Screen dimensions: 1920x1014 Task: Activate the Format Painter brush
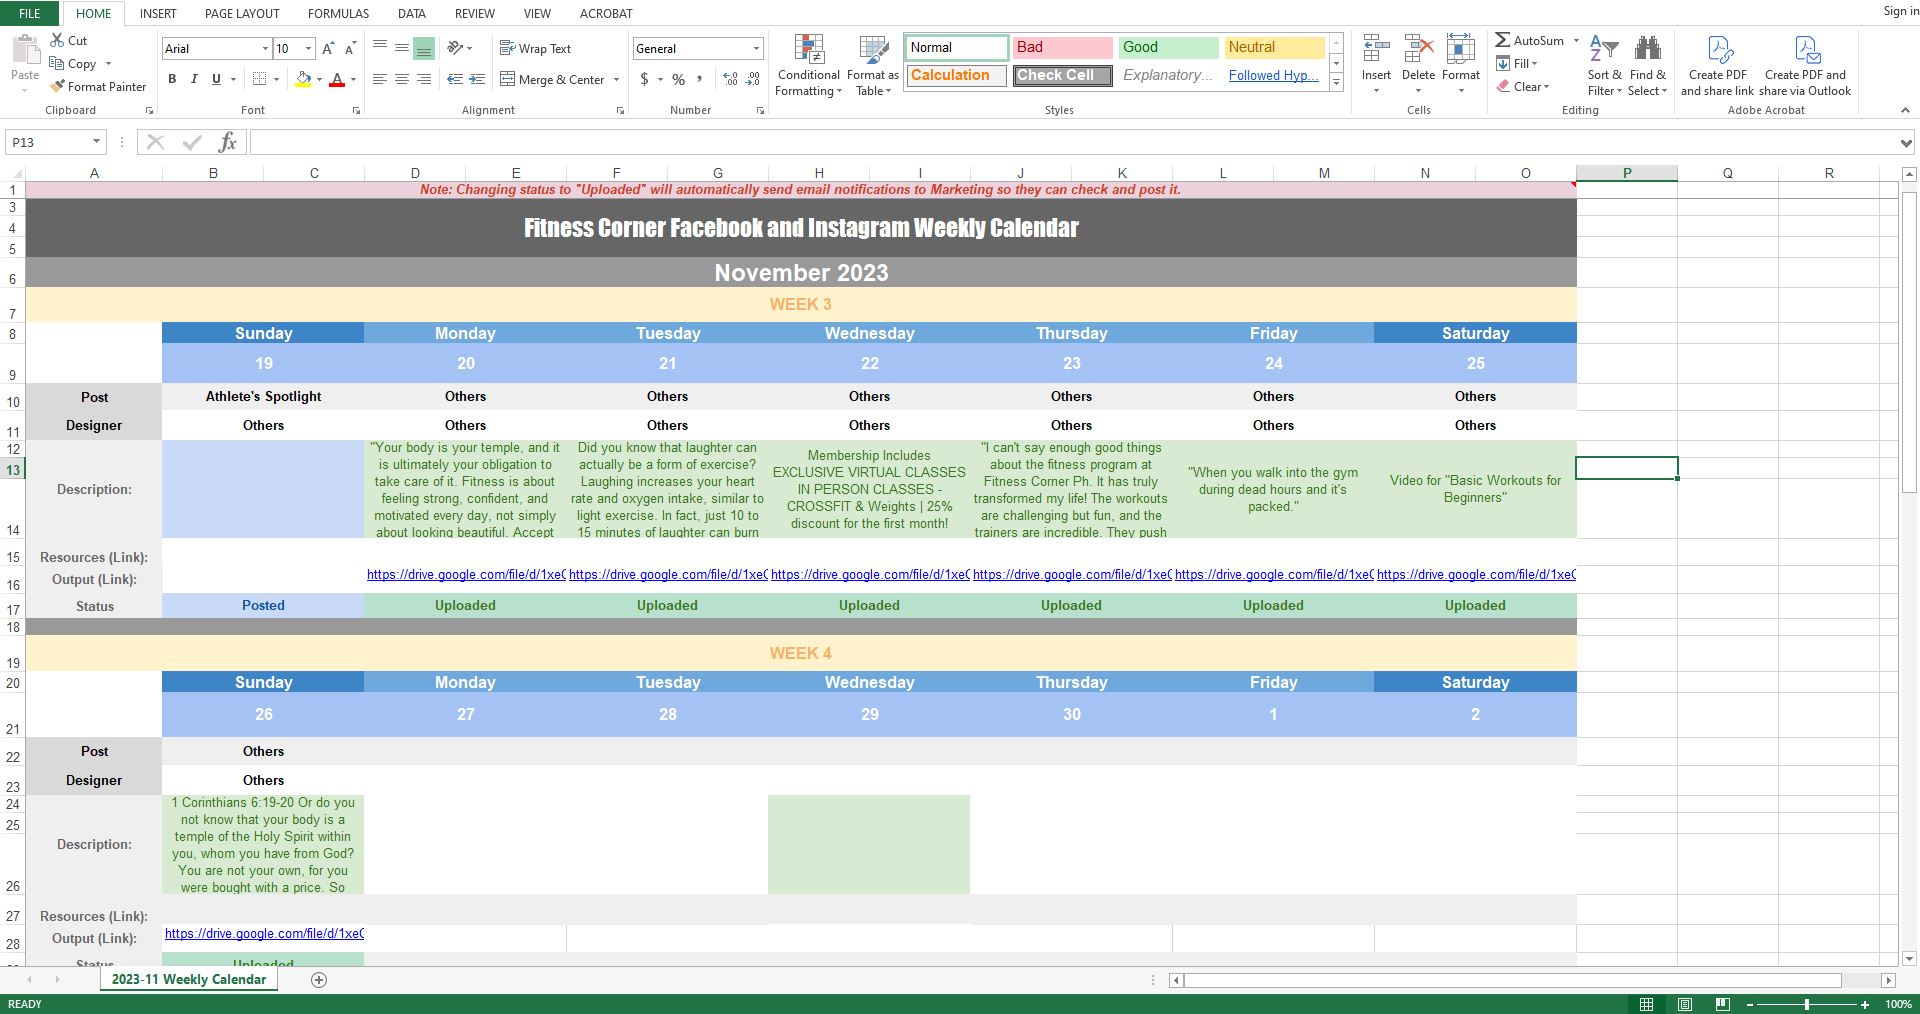57,86
